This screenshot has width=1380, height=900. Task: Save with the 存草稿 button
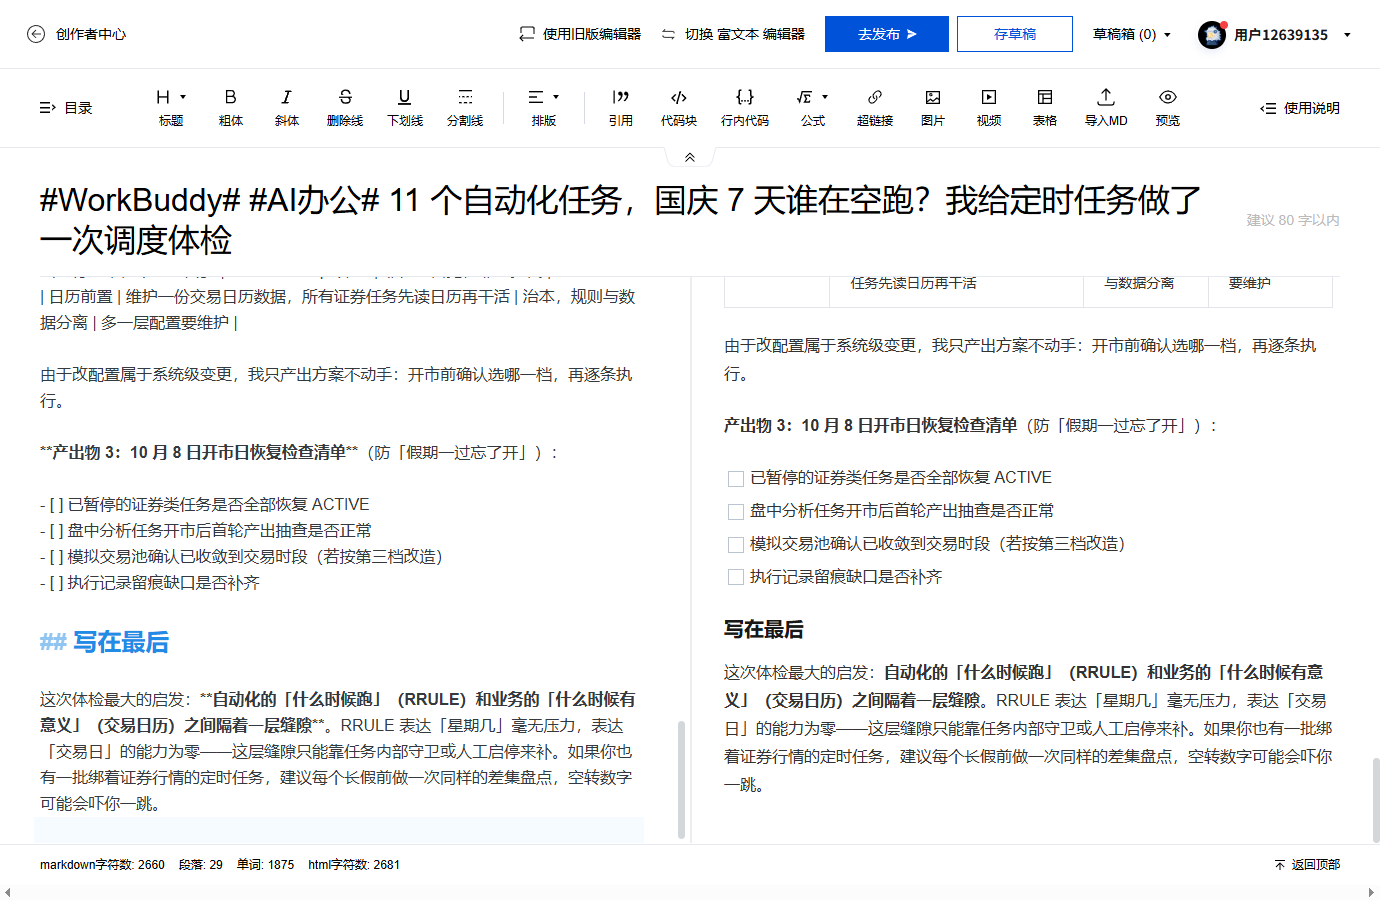click(1015, 34)
